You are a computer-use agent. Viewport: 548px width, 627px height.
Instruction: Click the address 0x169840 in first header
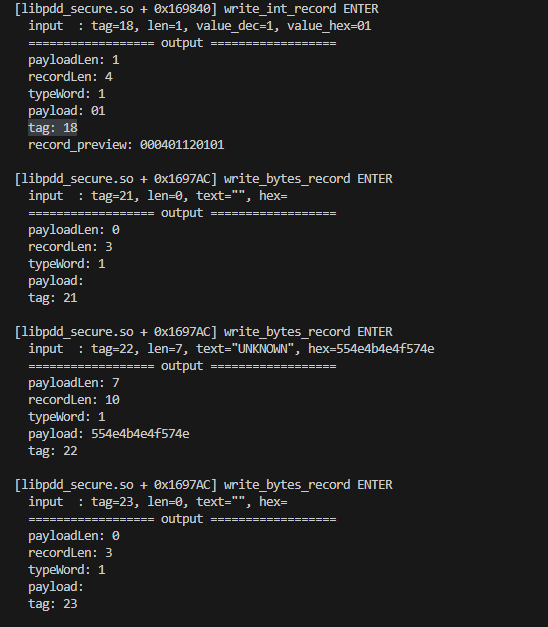click(182, 9)
